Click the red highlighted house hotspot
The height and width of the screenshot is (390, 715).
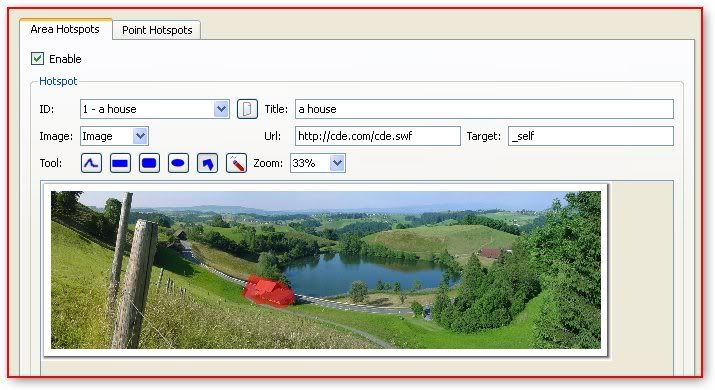click(268, 291)
